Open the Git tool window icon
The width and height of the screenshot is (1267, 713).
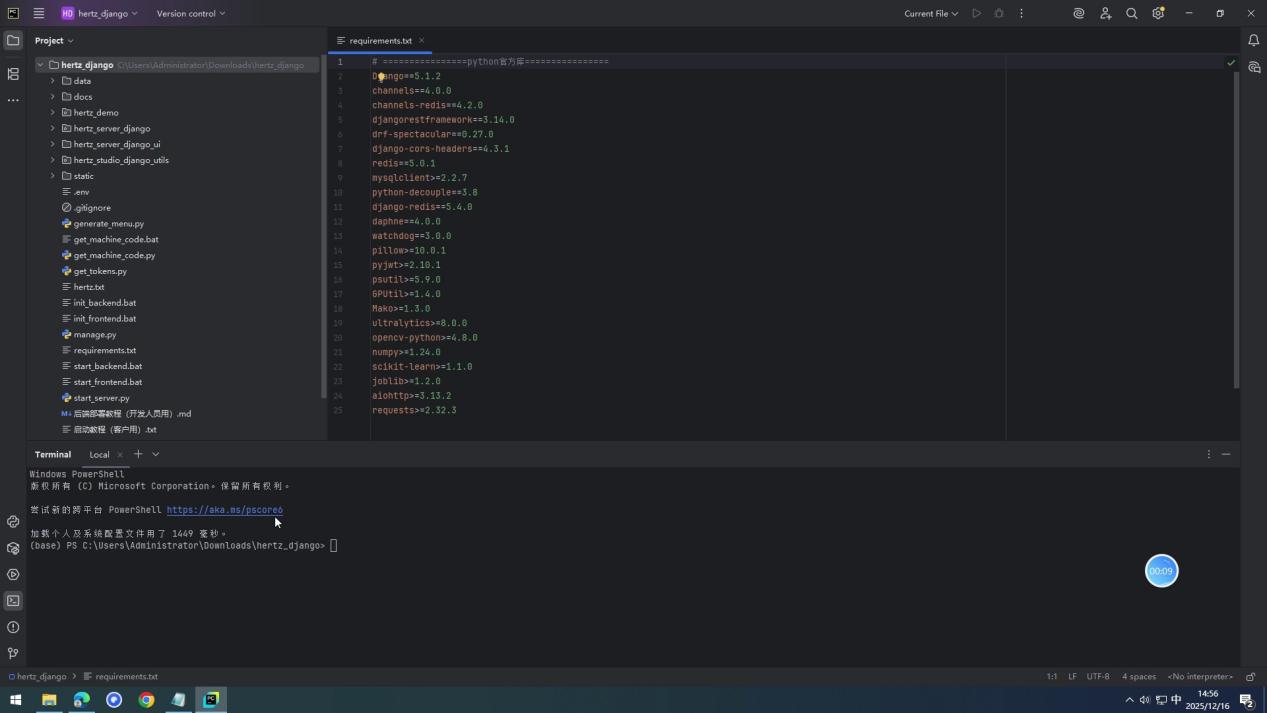pyautogui.click(x=13, y=652)
